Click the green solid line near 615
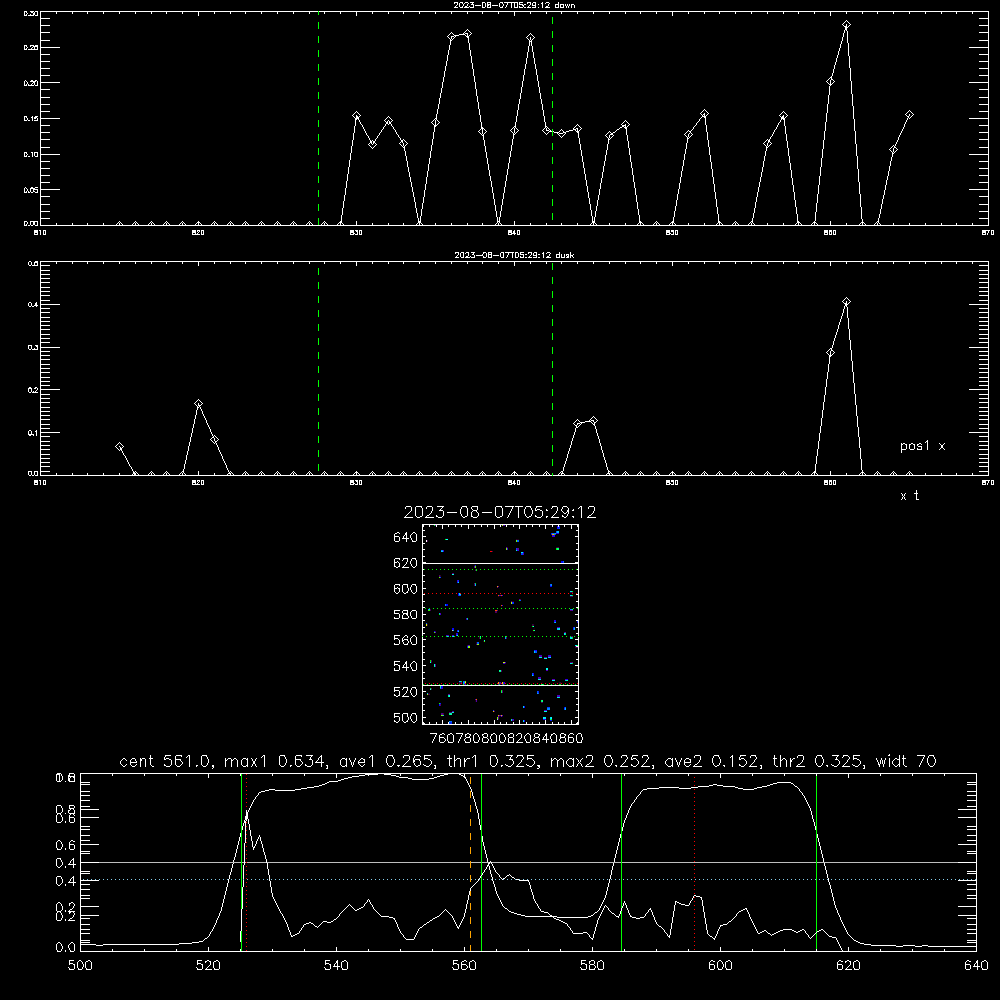Image resolution: width=1000 pixels, height=1000 pixels. [816, 862]
